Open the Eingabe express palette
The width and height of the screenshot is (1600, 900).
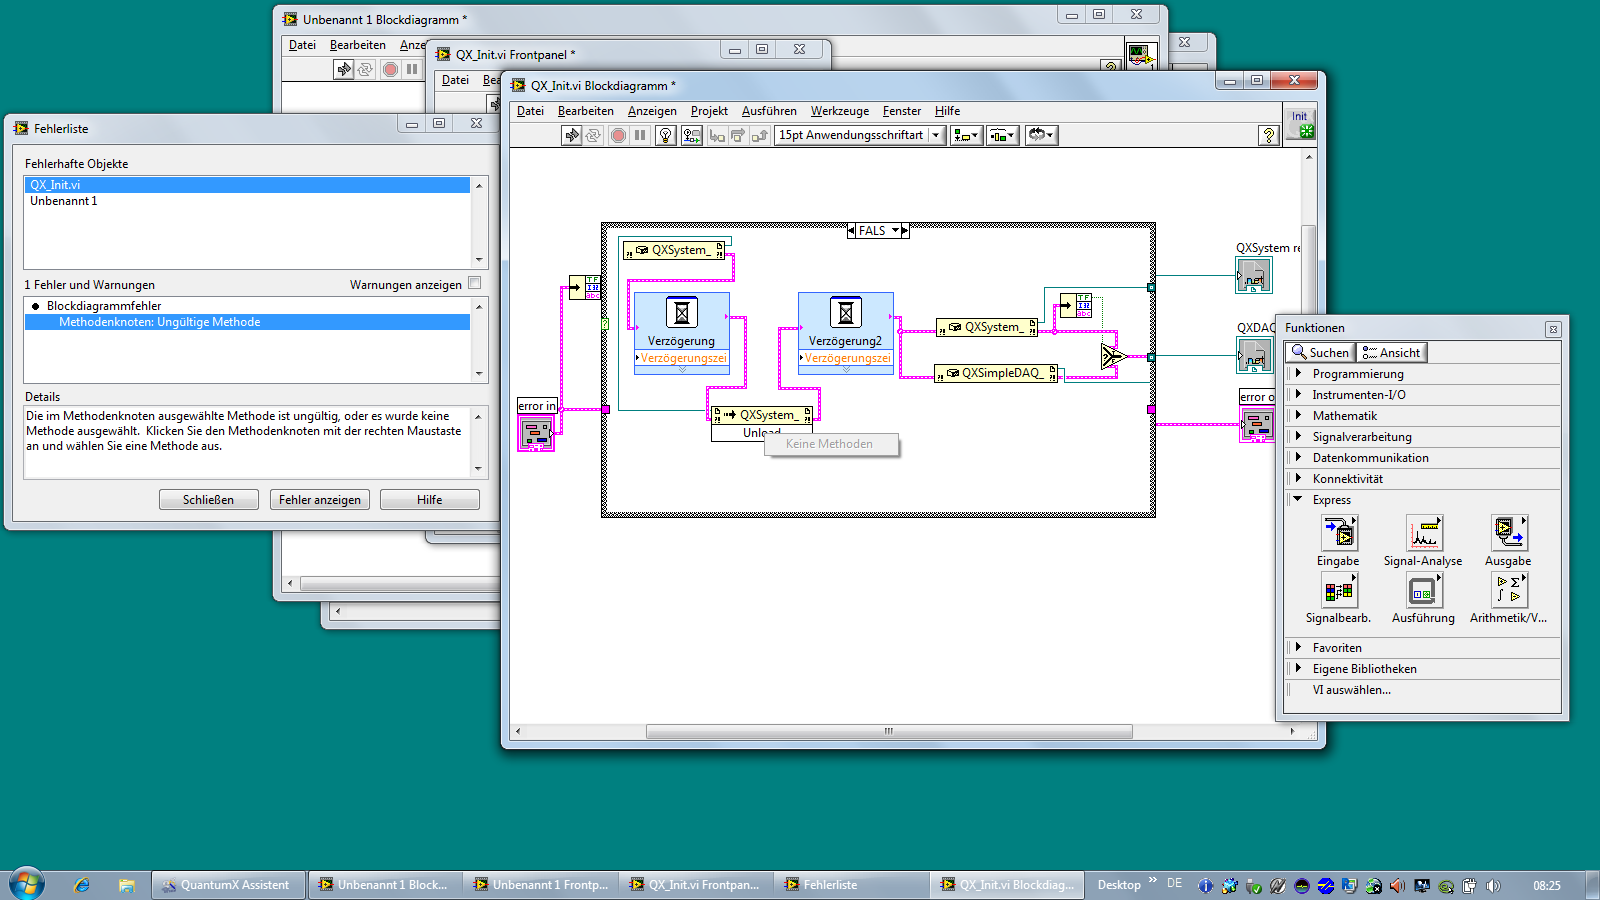click(x=1338, y=534)
